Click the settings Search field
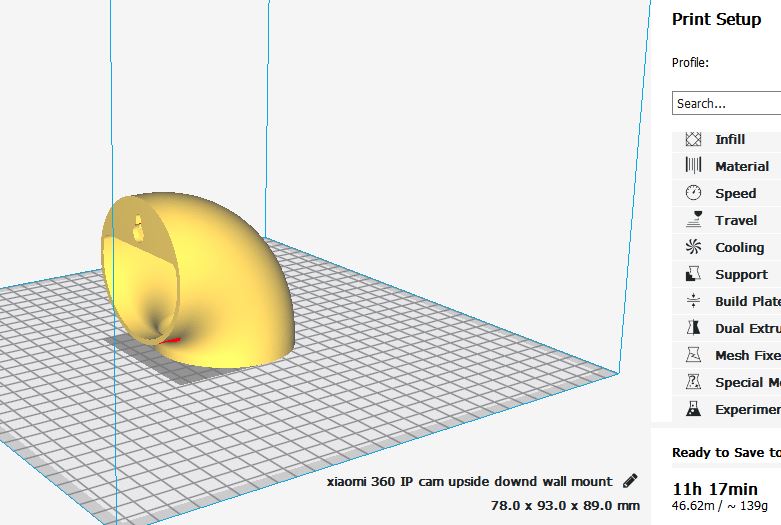Viewport: 781px width, 525px height. (x=727, y=103)
